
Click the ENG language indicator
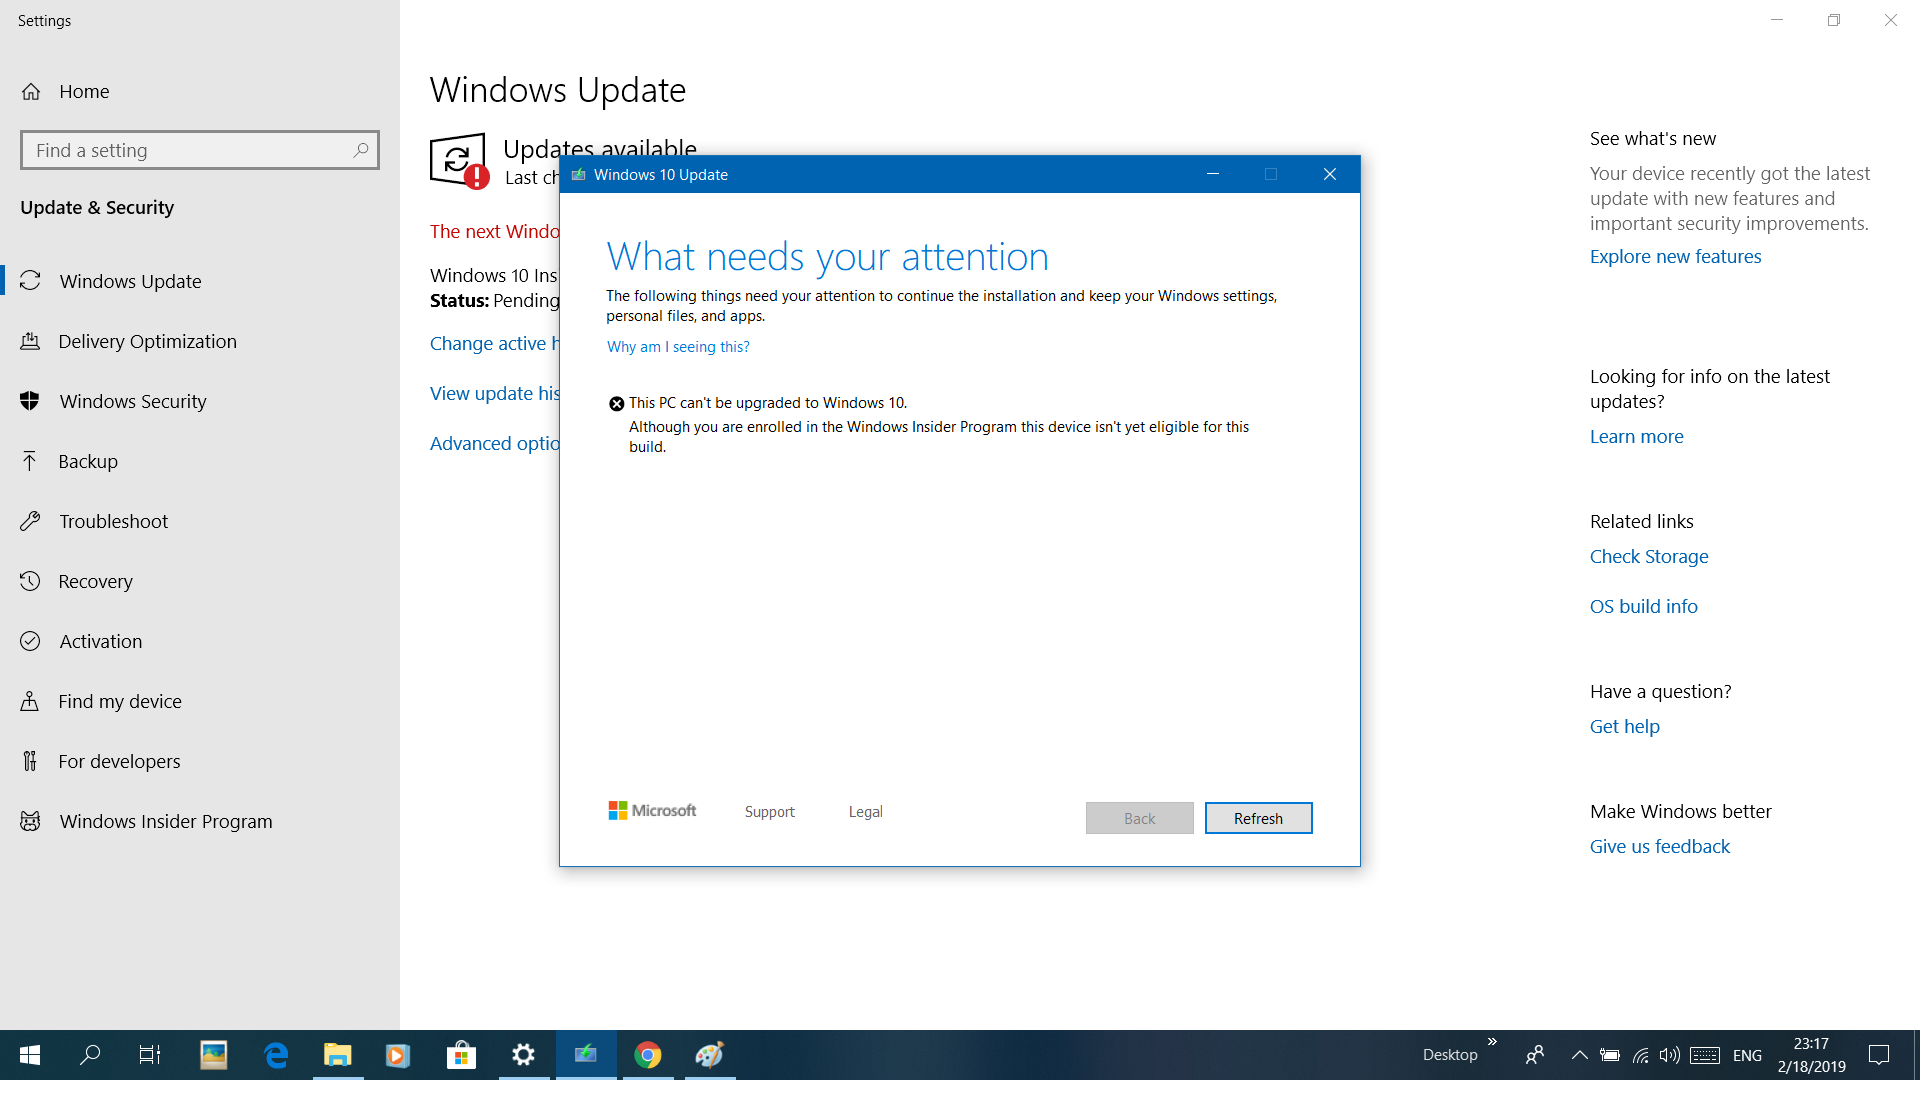(1747, 1055)
